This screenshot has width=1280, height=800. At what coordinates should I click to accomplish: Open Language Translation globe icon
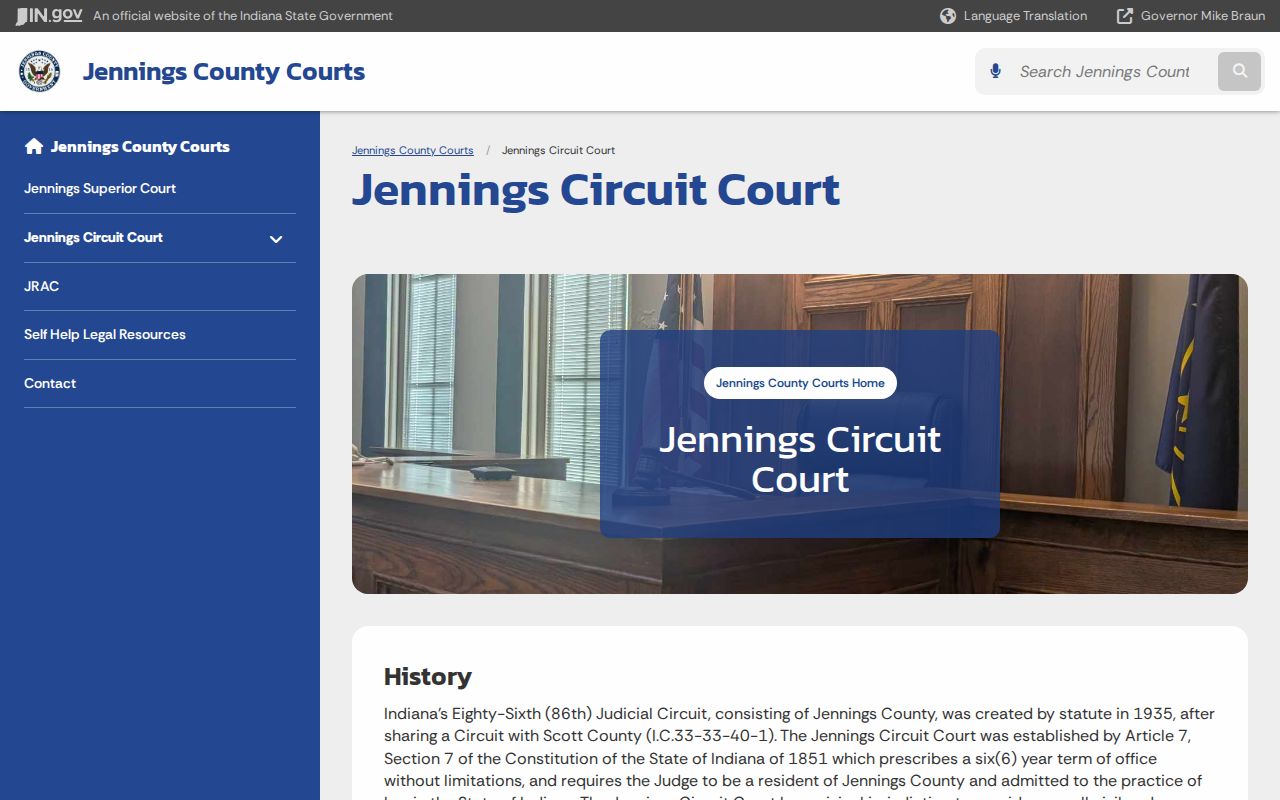pyautogui.click(x=948, y=16)
